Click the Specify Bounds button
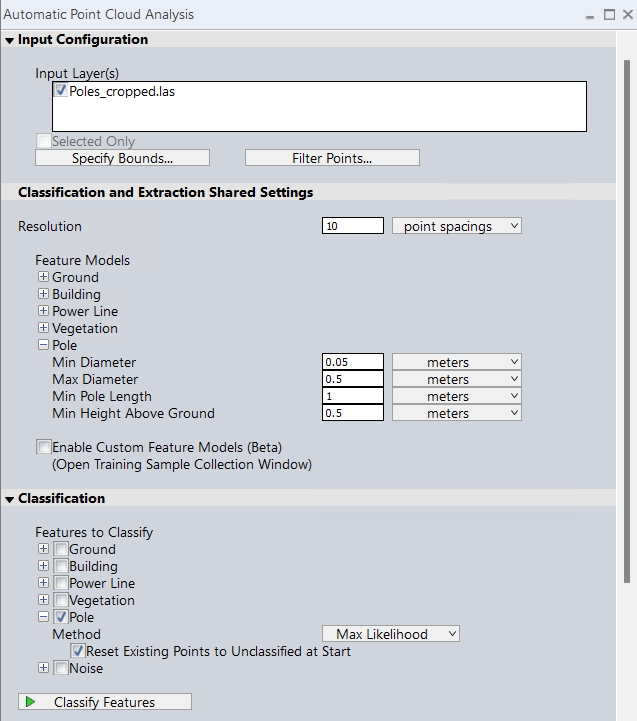Viewport: 637px width, 721px height. (122, 158)
